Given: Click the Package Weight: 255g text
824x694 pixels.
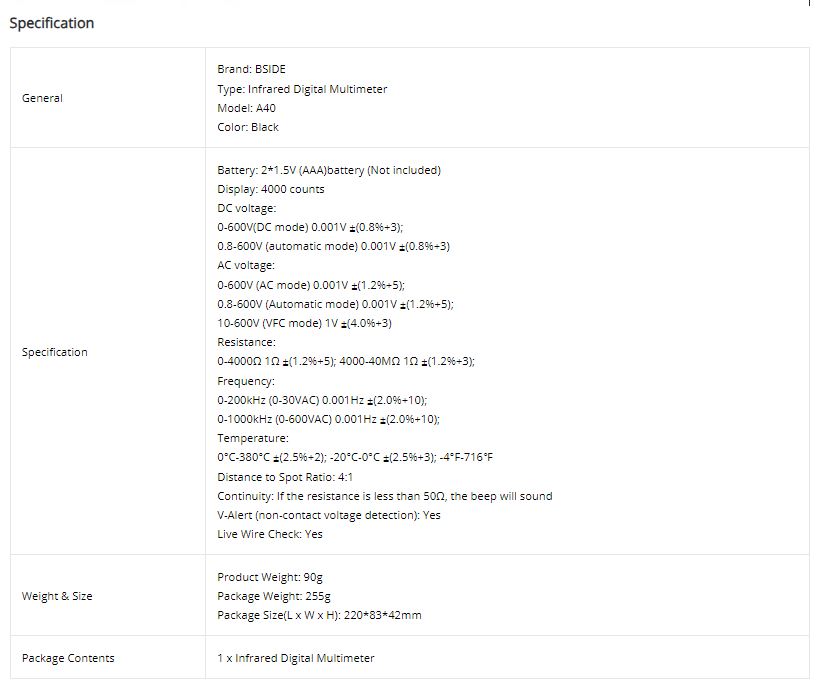Looking at the screenshot, I should pos(274,596).
